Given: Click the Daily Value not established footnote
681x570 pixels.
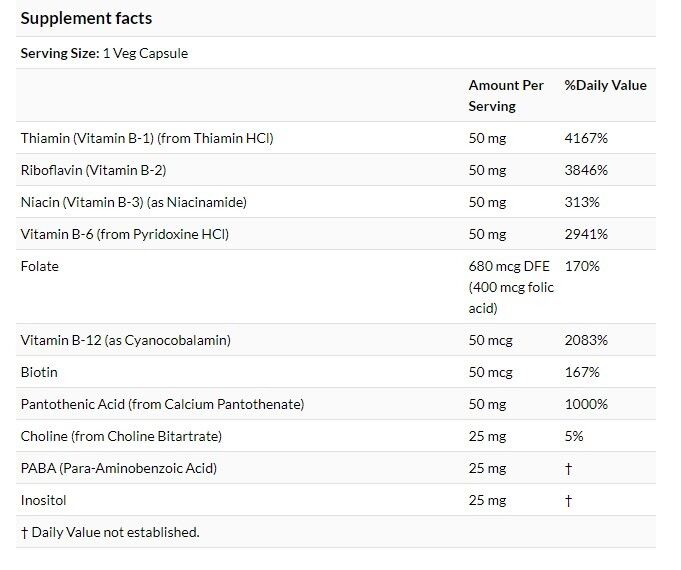Looking at the screenshot, I should (110, 532).
